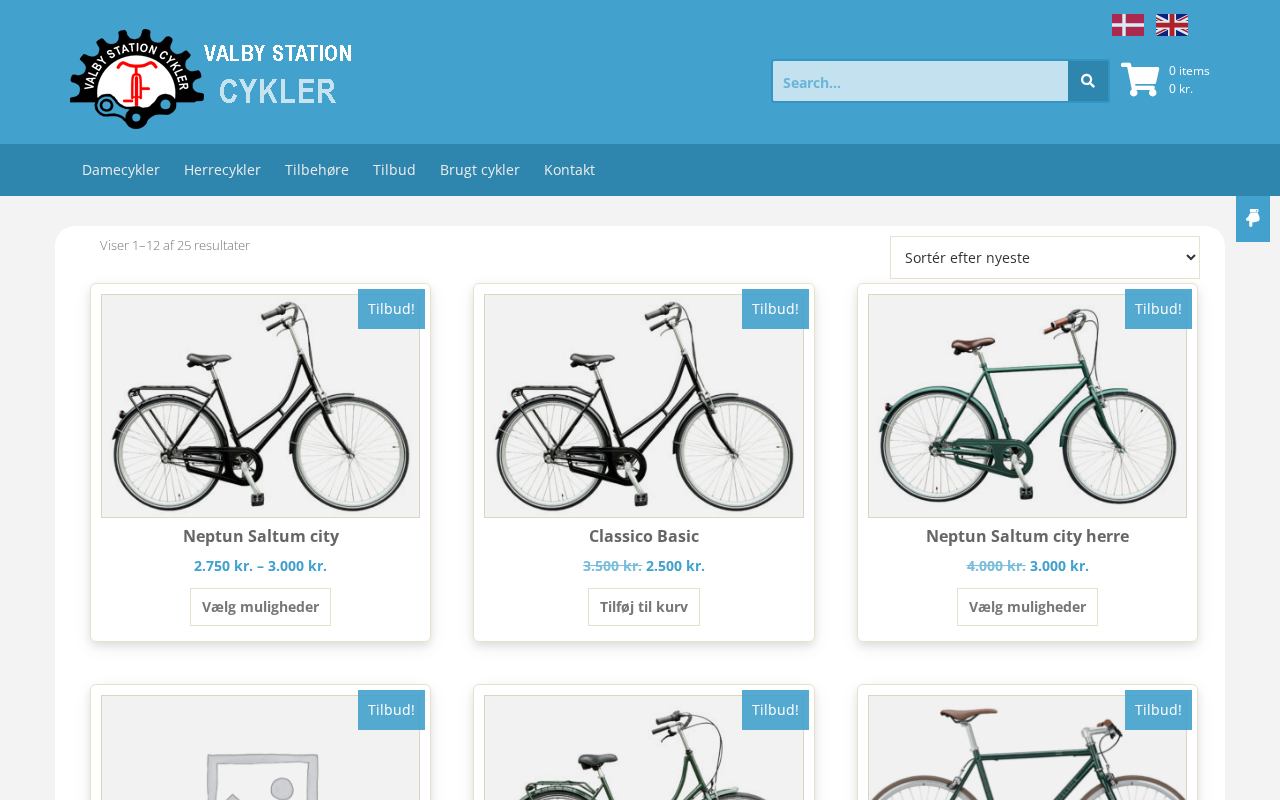This screenshot has width=1280, height=800.
Task: Focus the Search input field
Action: coord(920,82)
